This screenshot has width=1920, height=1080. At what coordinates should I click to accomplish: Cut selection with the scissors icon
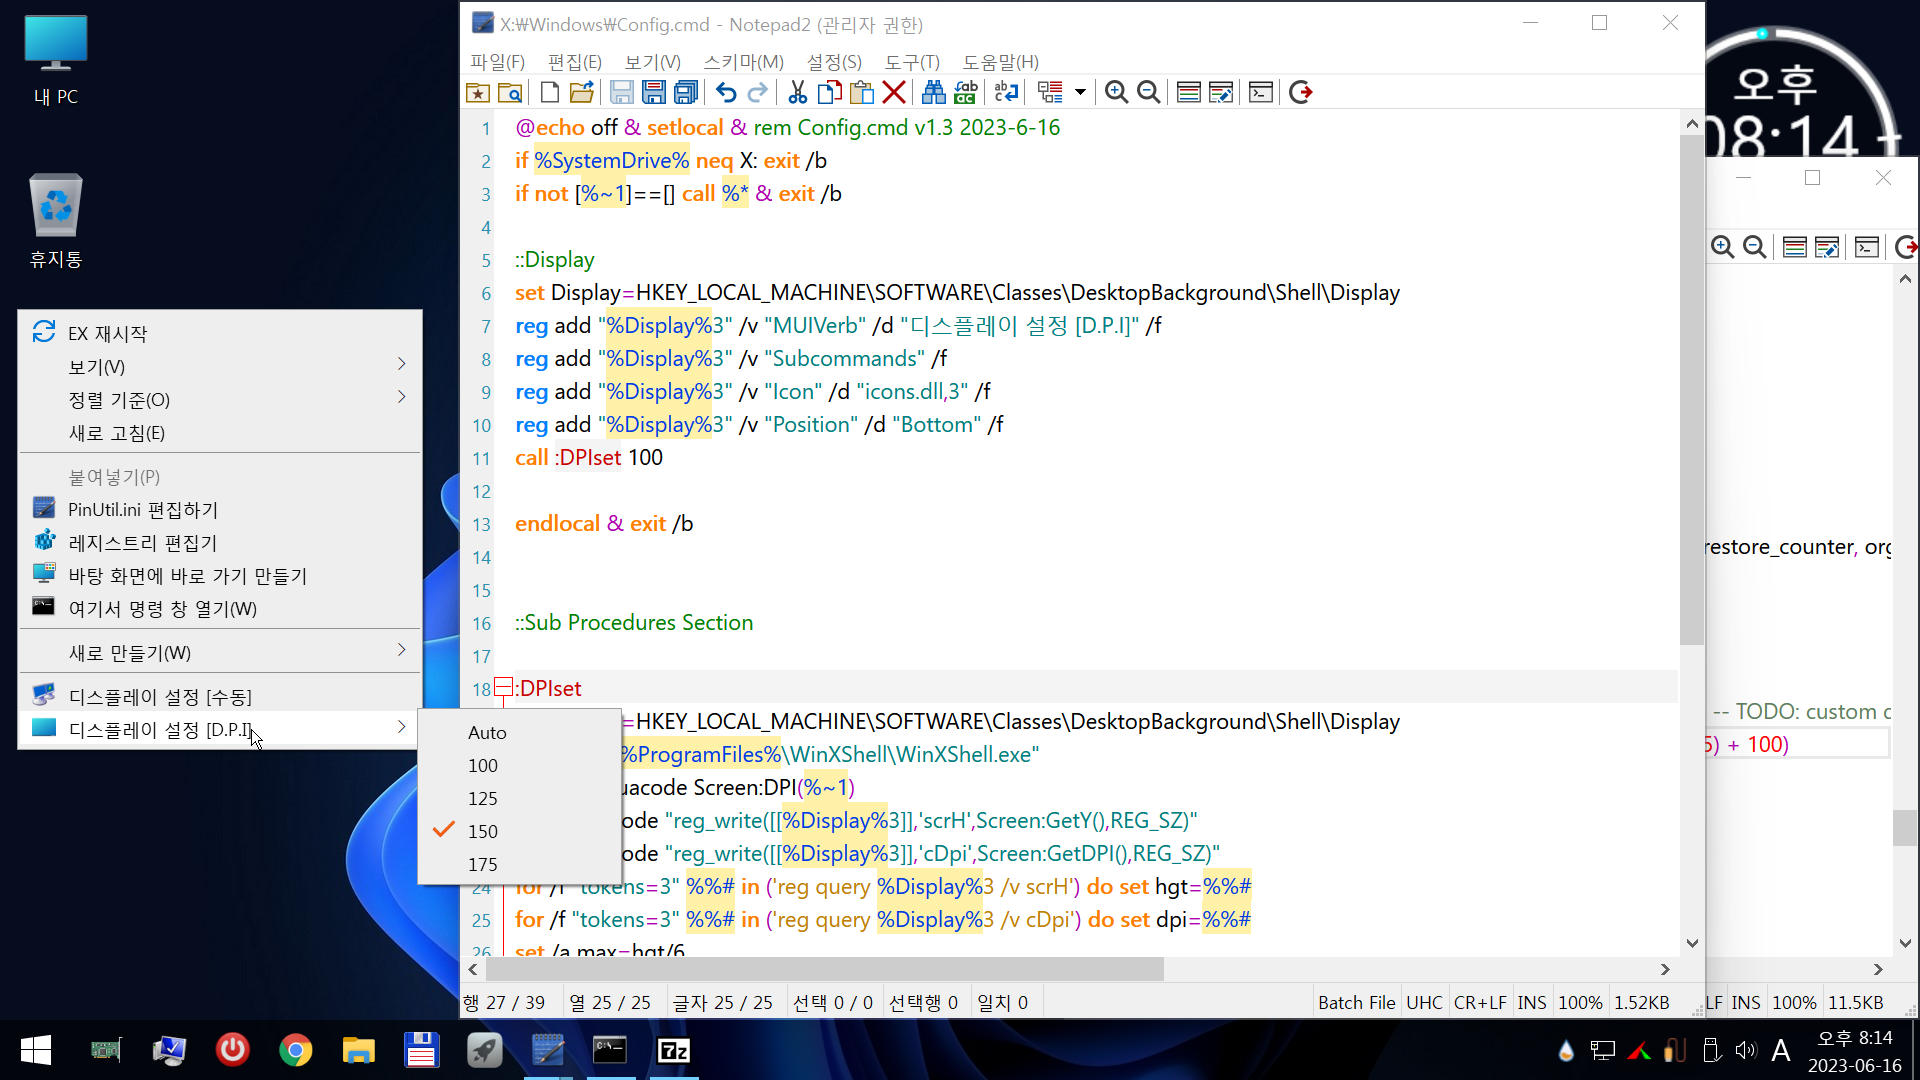797,93
